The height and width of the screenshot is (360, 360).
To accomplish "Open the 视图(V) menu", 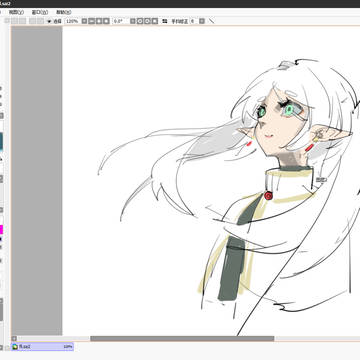I will (16, 12).
